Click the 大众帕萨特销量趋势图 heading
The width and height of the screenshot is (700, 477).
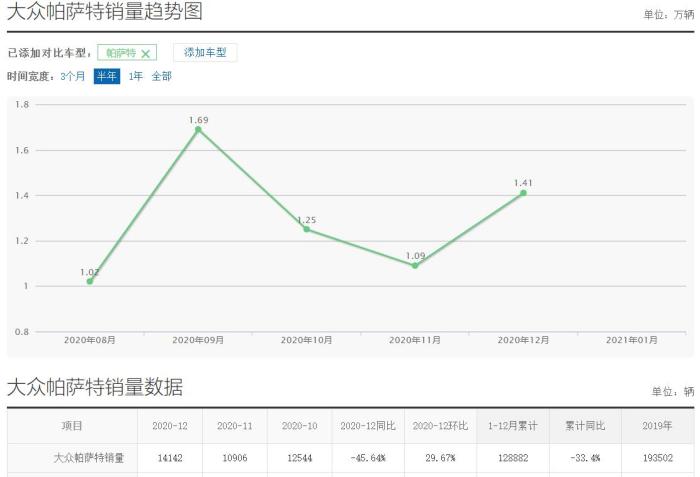[x=105, y=11]
